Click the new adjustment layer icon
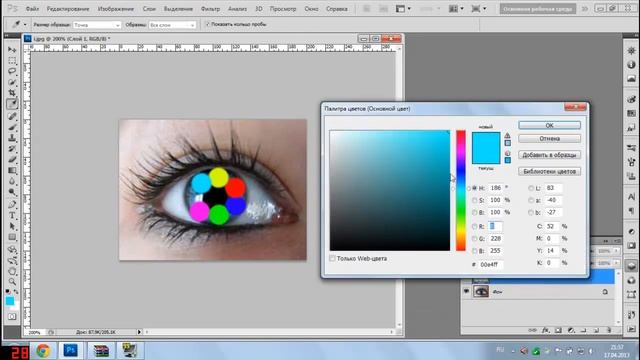 [571, 330]
